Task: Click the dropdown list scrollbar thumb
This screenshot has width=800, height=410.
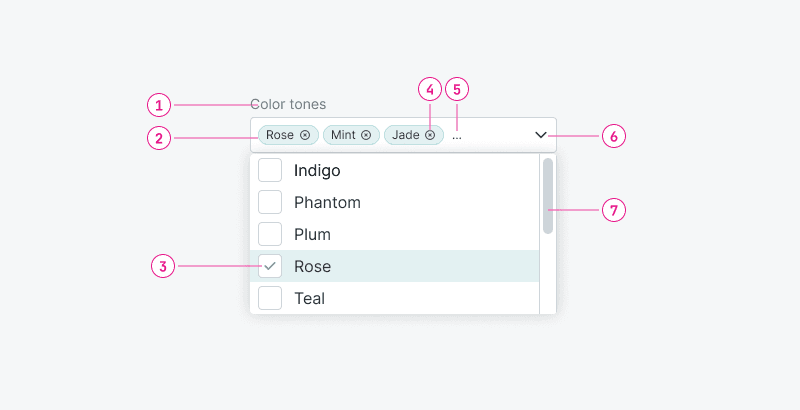Action: [548, 195]
